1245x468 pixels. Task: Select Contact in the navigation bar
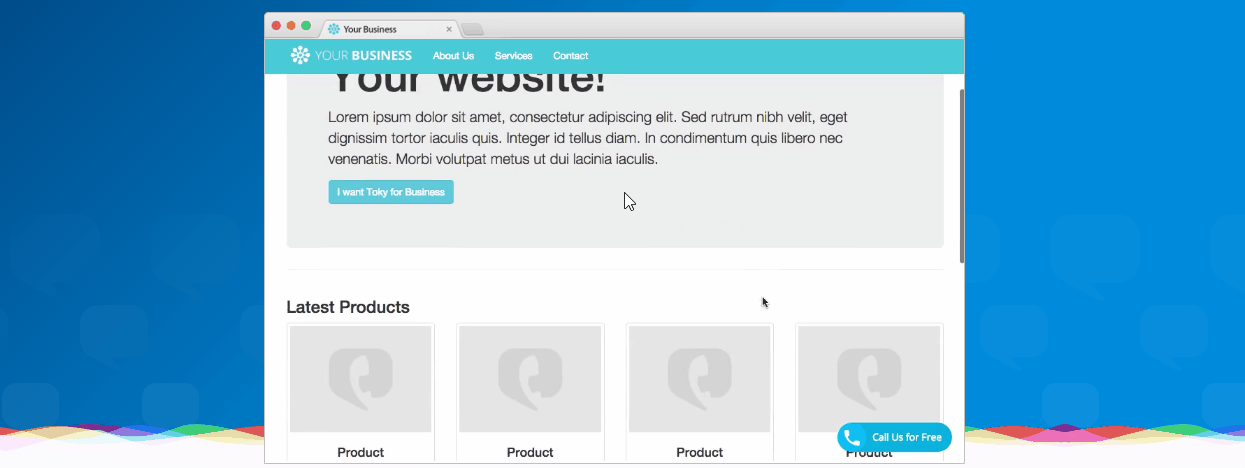click(x=570, y=56)
